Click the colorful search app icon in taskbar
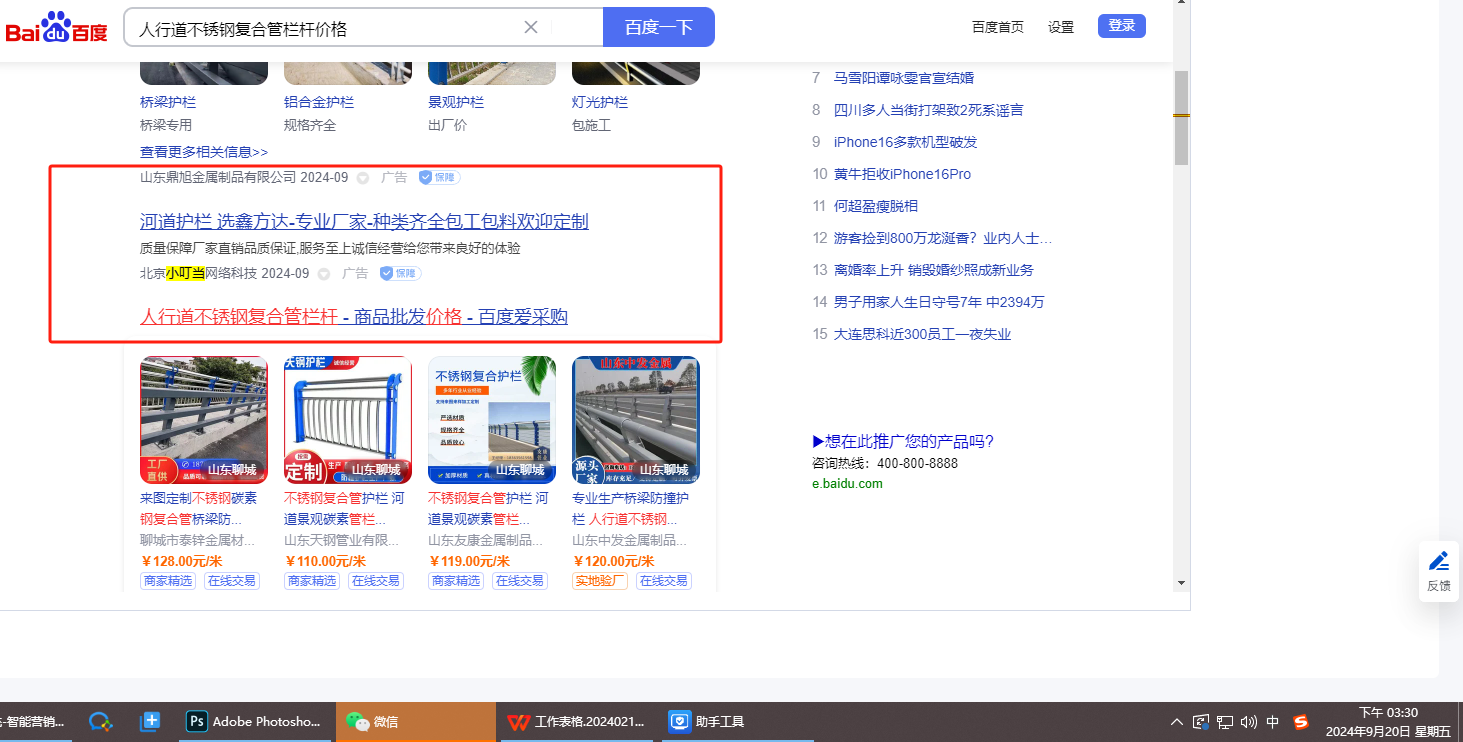Viewport: 1463px width, 742px height. pyautogui.click(x=100, y=721)
